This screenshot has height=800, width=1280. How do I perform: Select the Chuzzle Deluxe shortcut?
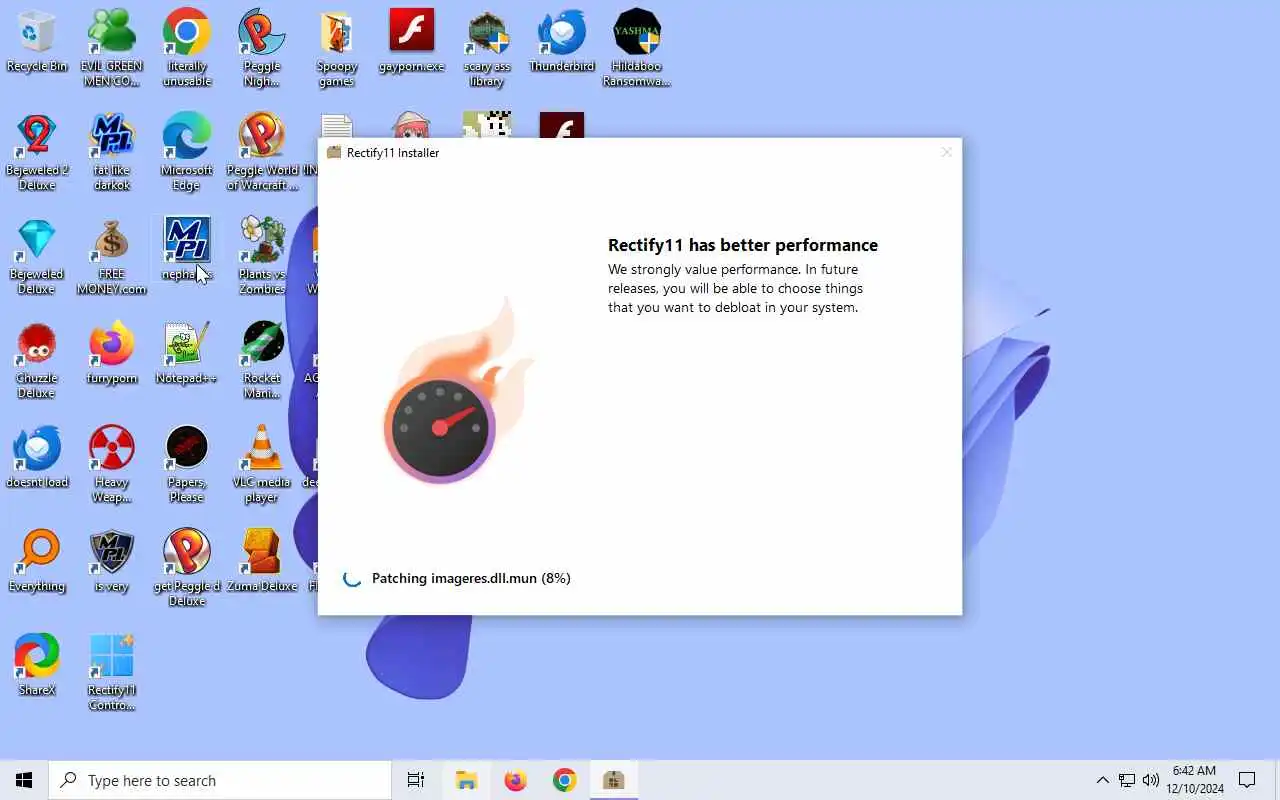37,360
